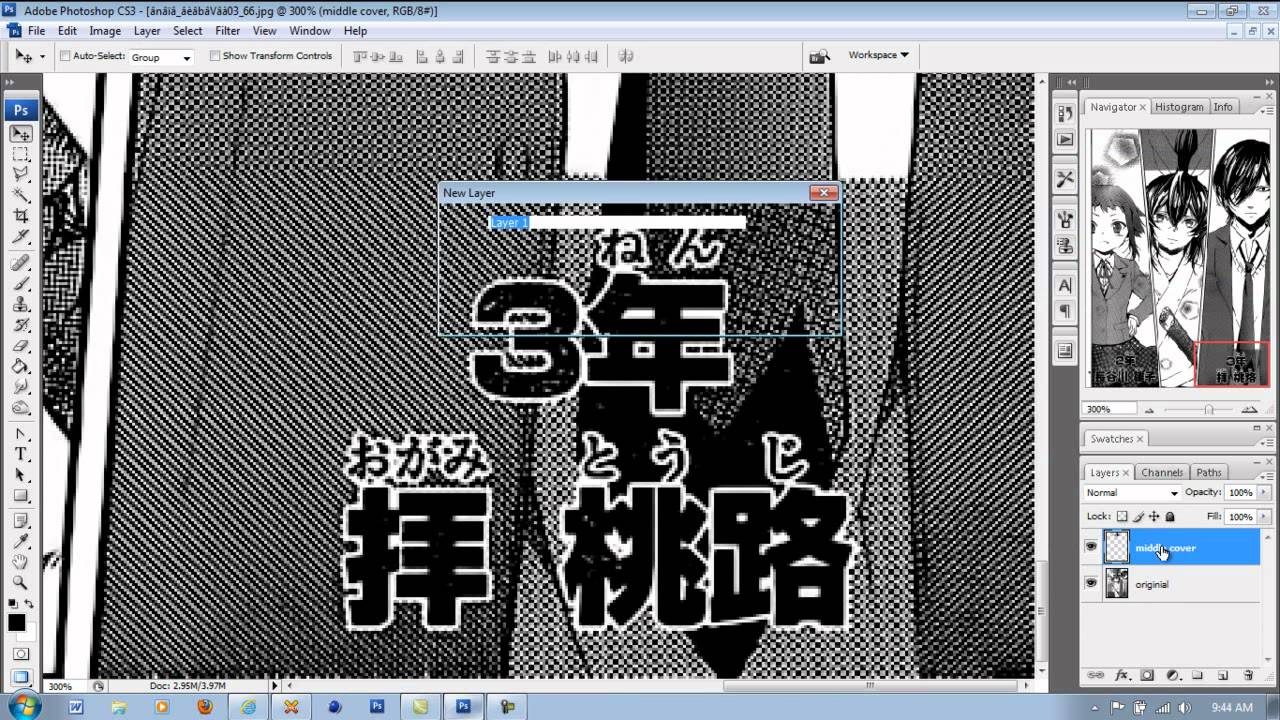Select the Zoom tool
This screenshot has width=1280, height=720.
tap(20, 582)
